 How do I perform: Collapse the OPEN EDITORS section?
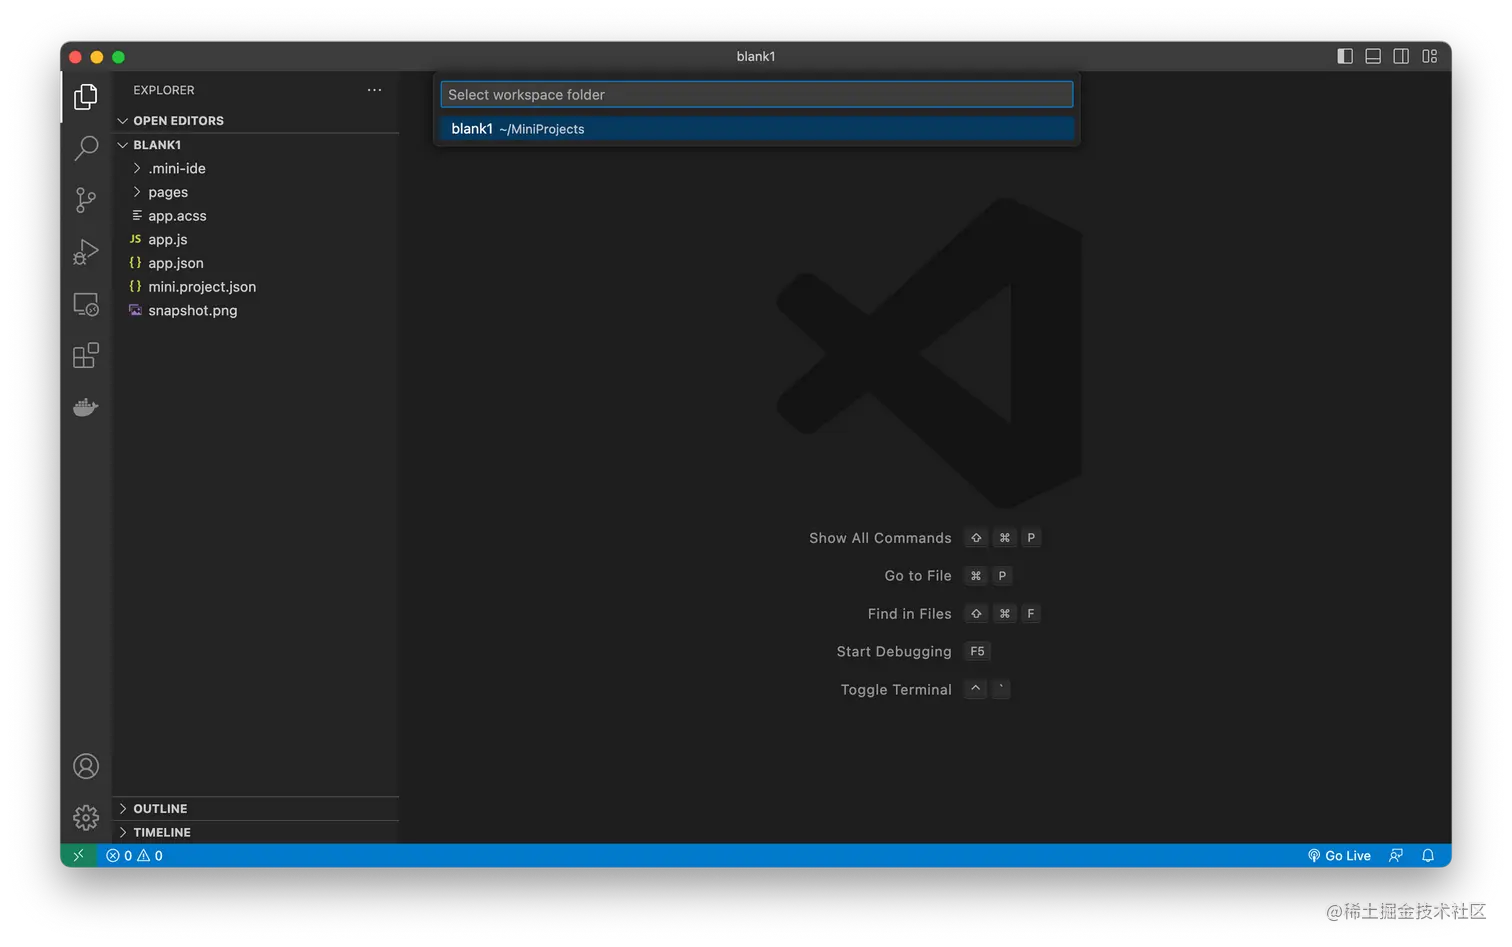[x=258, y=121]
